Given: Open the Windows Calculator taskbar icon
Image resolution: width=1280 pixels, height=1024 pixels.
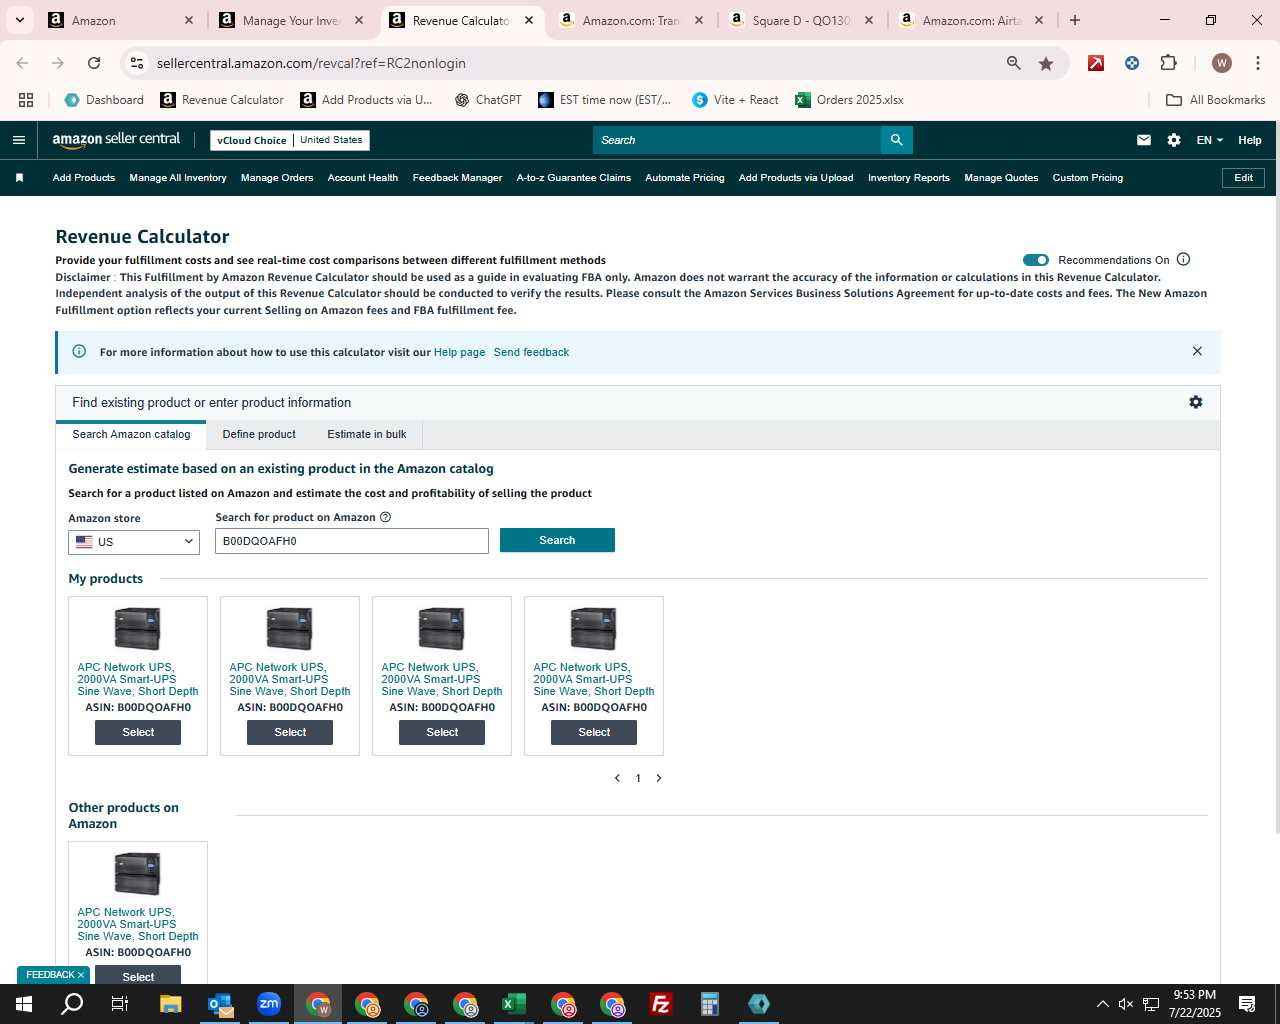Looking at the screenshot, I should (709, 1004).
